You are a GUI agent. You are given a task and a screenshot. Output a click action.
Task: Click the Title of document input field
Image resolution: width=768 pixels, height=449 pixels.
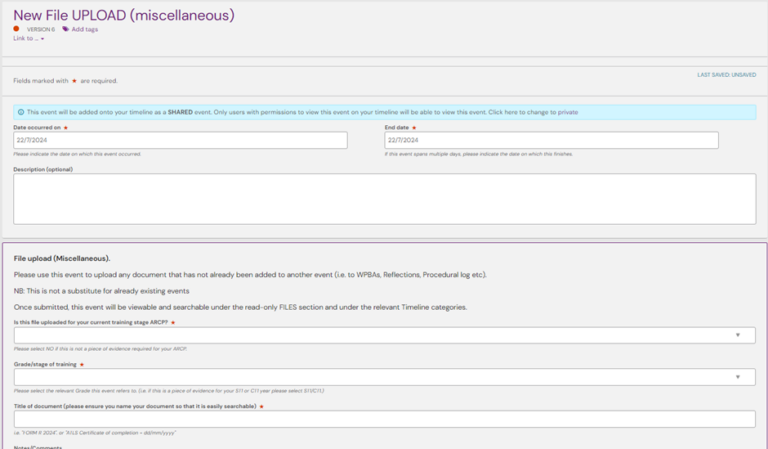point(384,419)
